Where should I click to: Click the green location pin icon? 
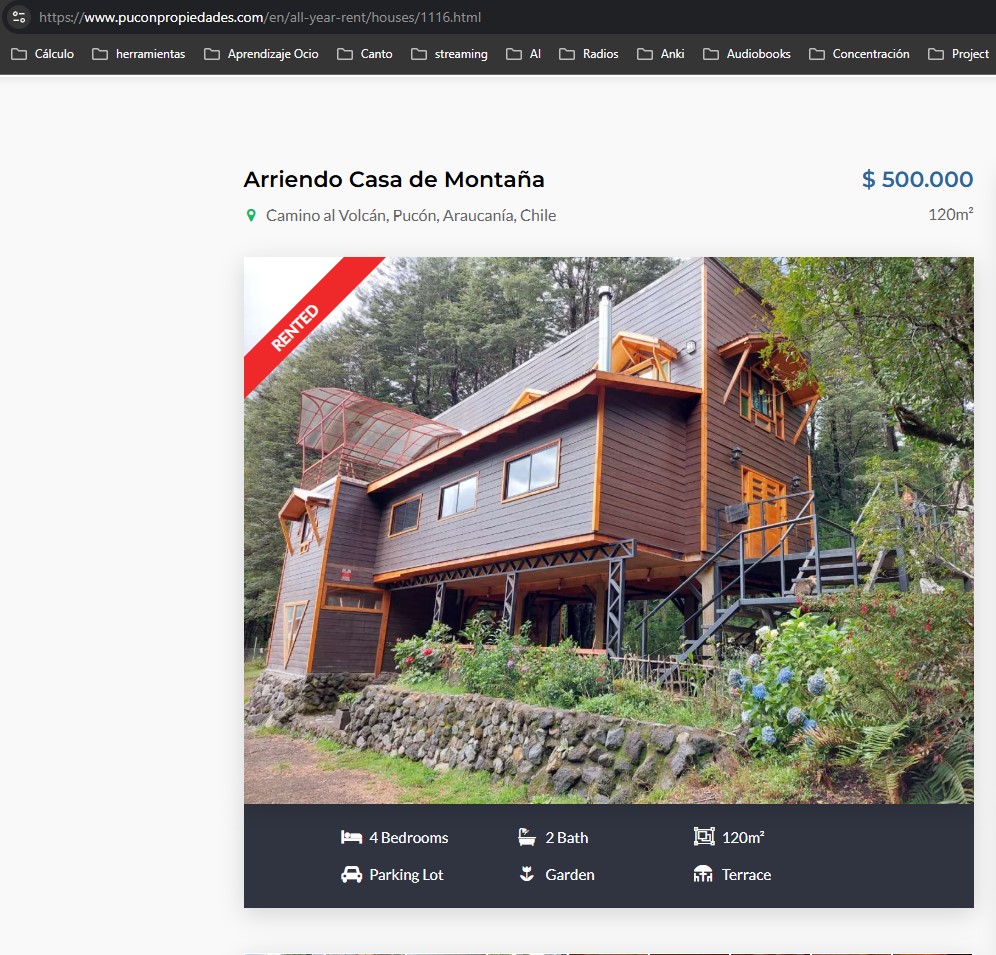251,215
